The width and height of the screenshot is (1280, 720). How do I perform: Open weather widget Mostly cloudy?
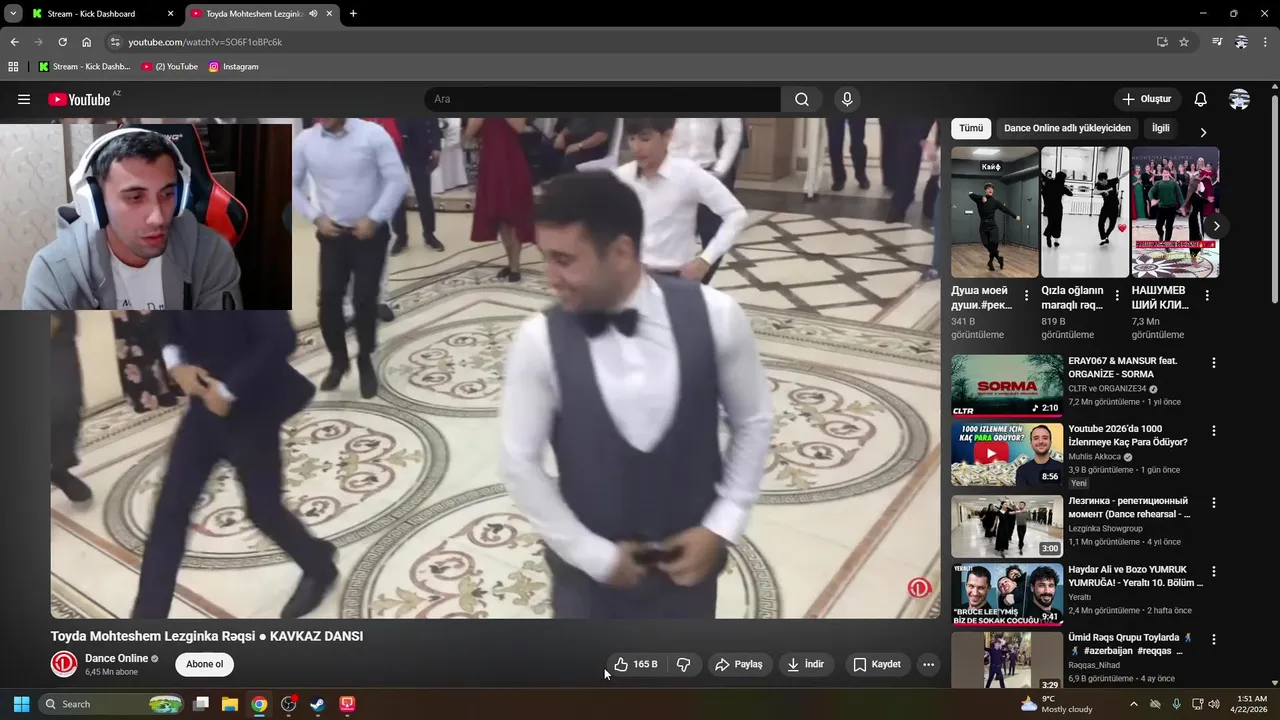pos(1056,704)
